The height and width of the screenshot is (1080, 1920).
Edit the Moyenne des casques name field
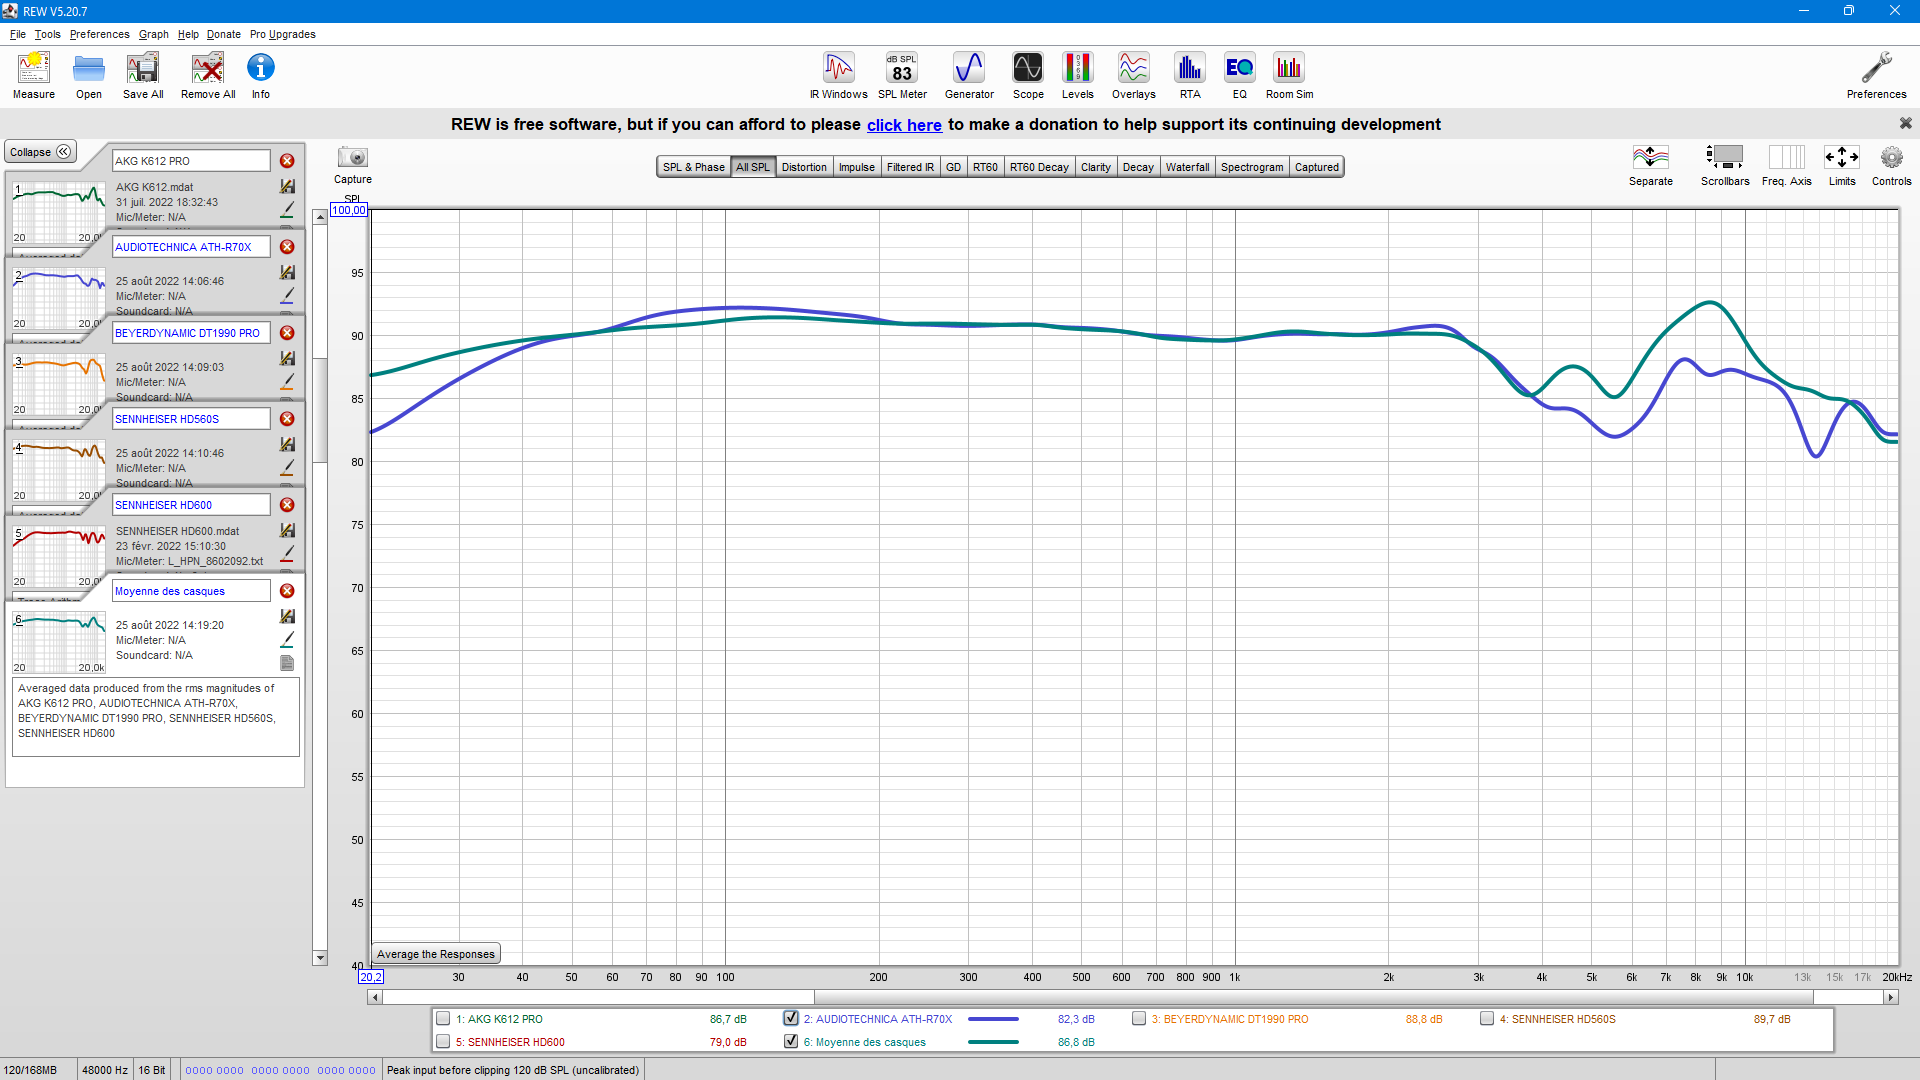tap(191, 591)
